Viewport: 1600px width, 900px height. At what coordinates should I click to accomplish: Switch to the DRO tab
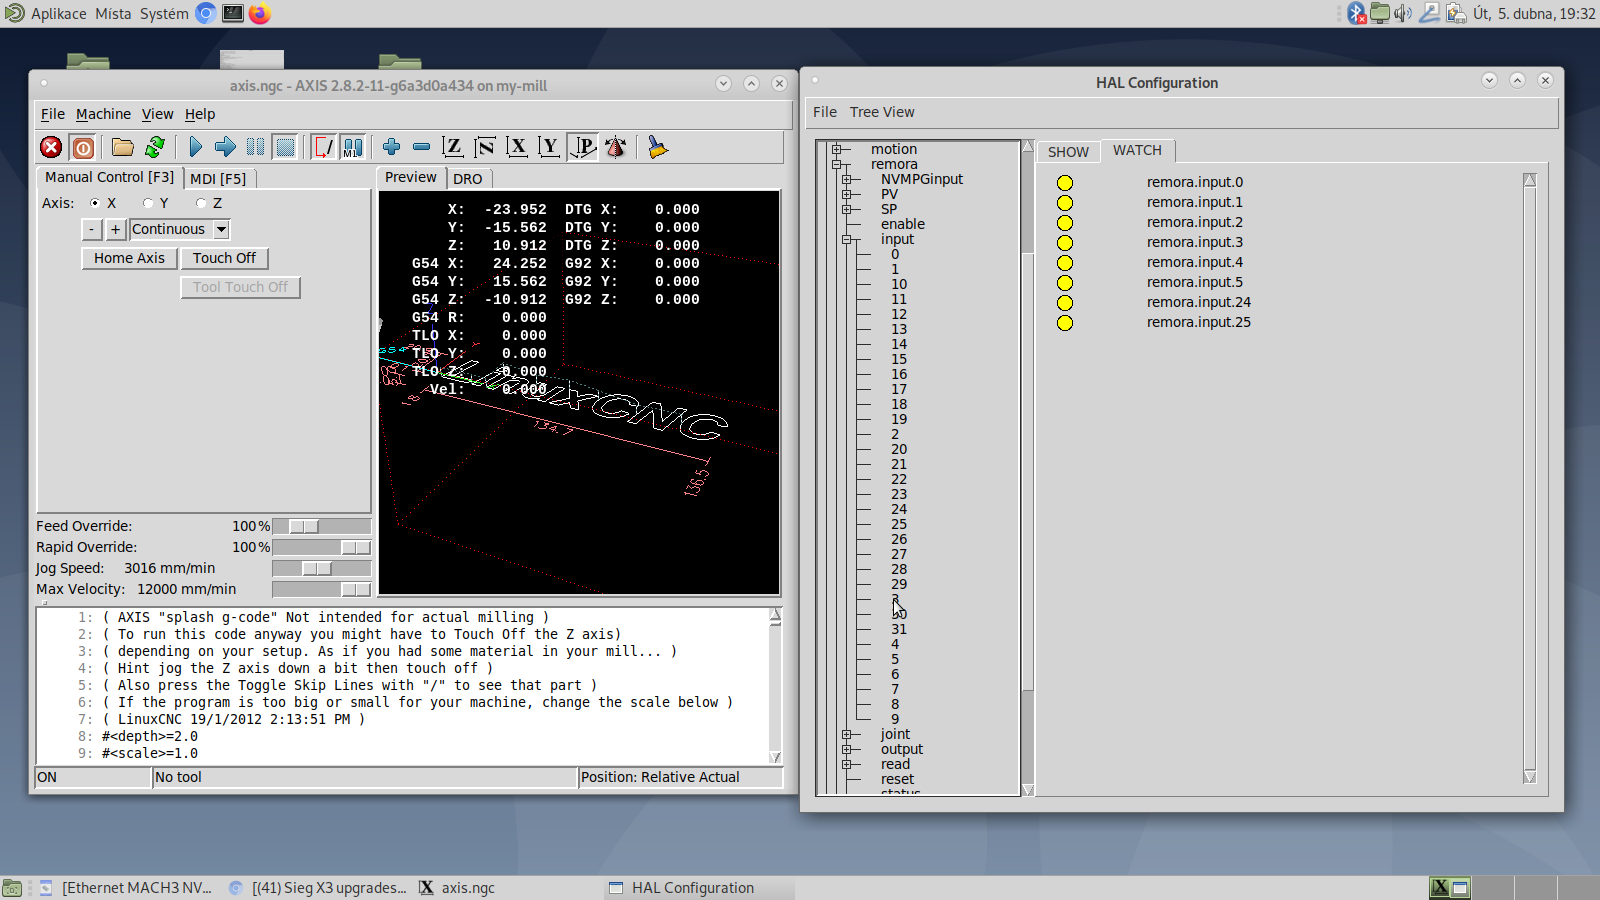click(x=467, y=178)
